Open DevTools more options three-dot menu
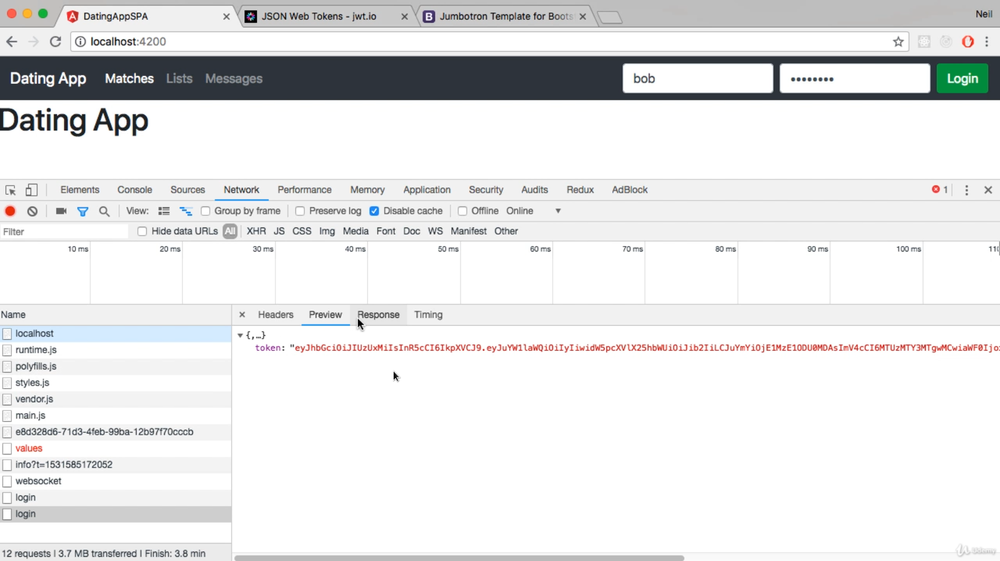 coord(966,190)
